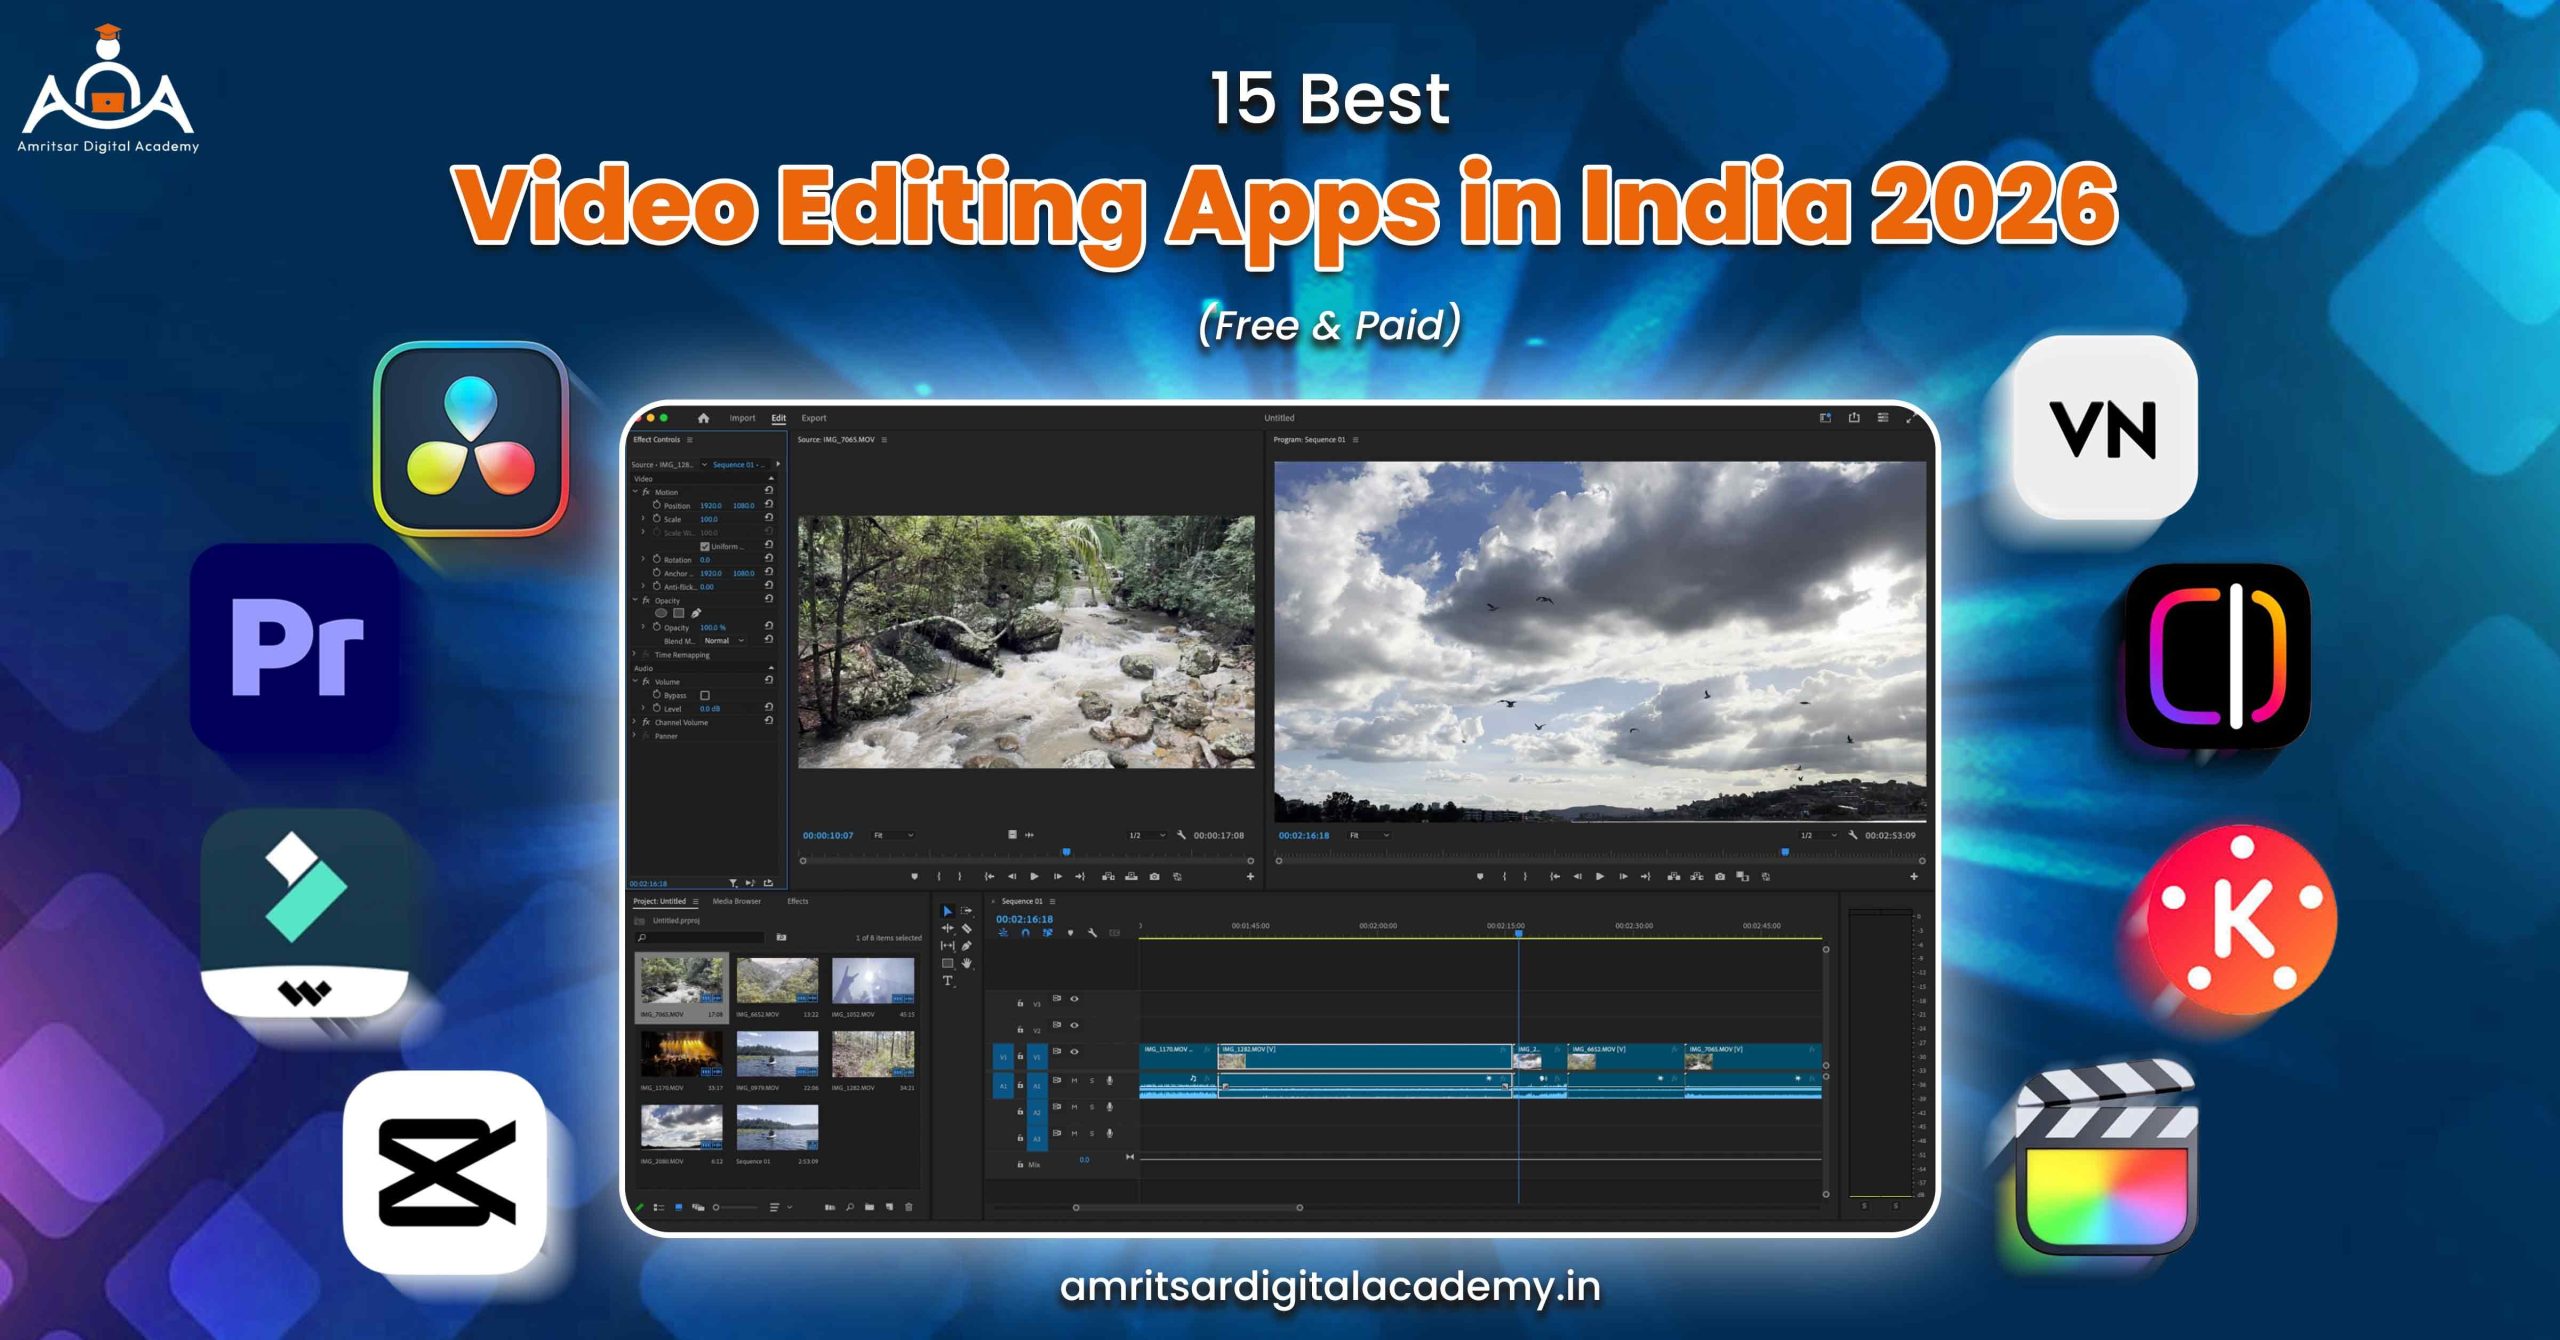Click Find icon in Project panel footer
The width and height of the screenshot is (2560, 1340).
click(849, 1207)
